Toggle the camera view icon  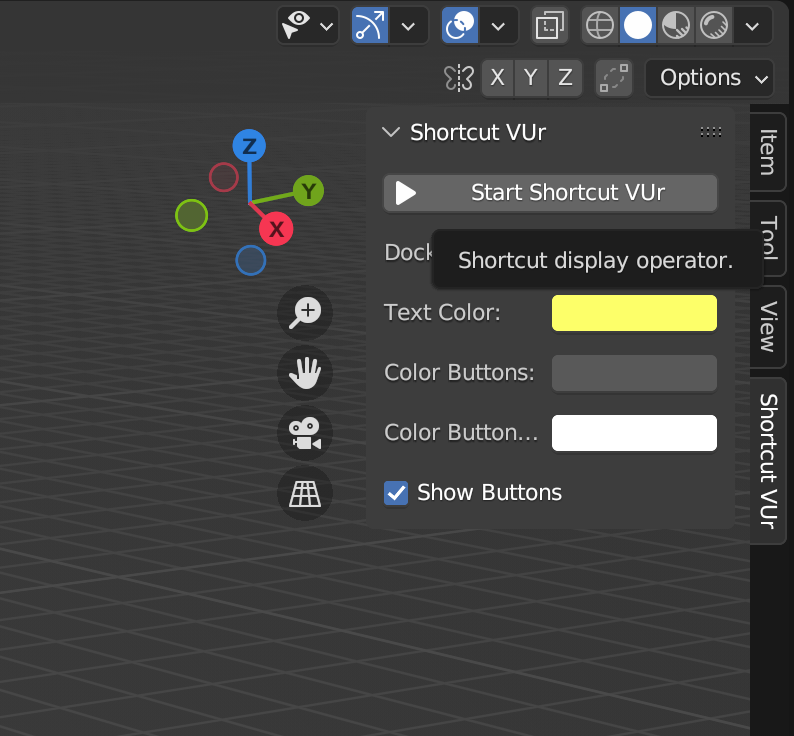click(x=305, y=433)
